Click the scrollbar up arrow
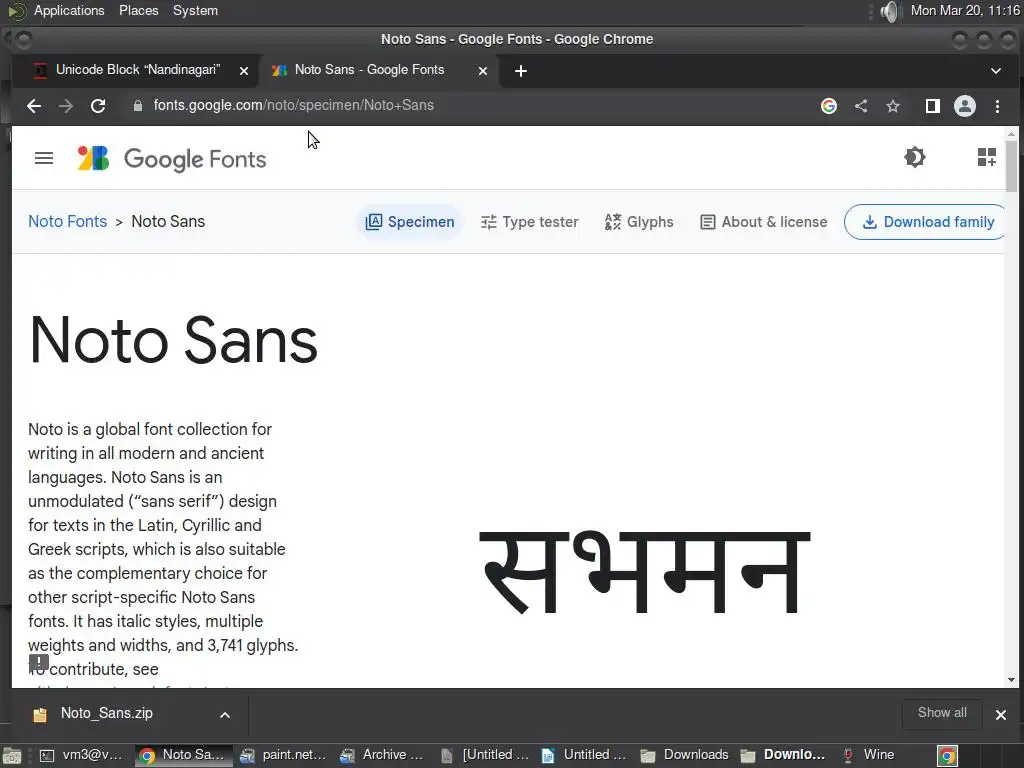This screenshot has height=768, width=1024. pyautogui.click(x=1012, y=133)
